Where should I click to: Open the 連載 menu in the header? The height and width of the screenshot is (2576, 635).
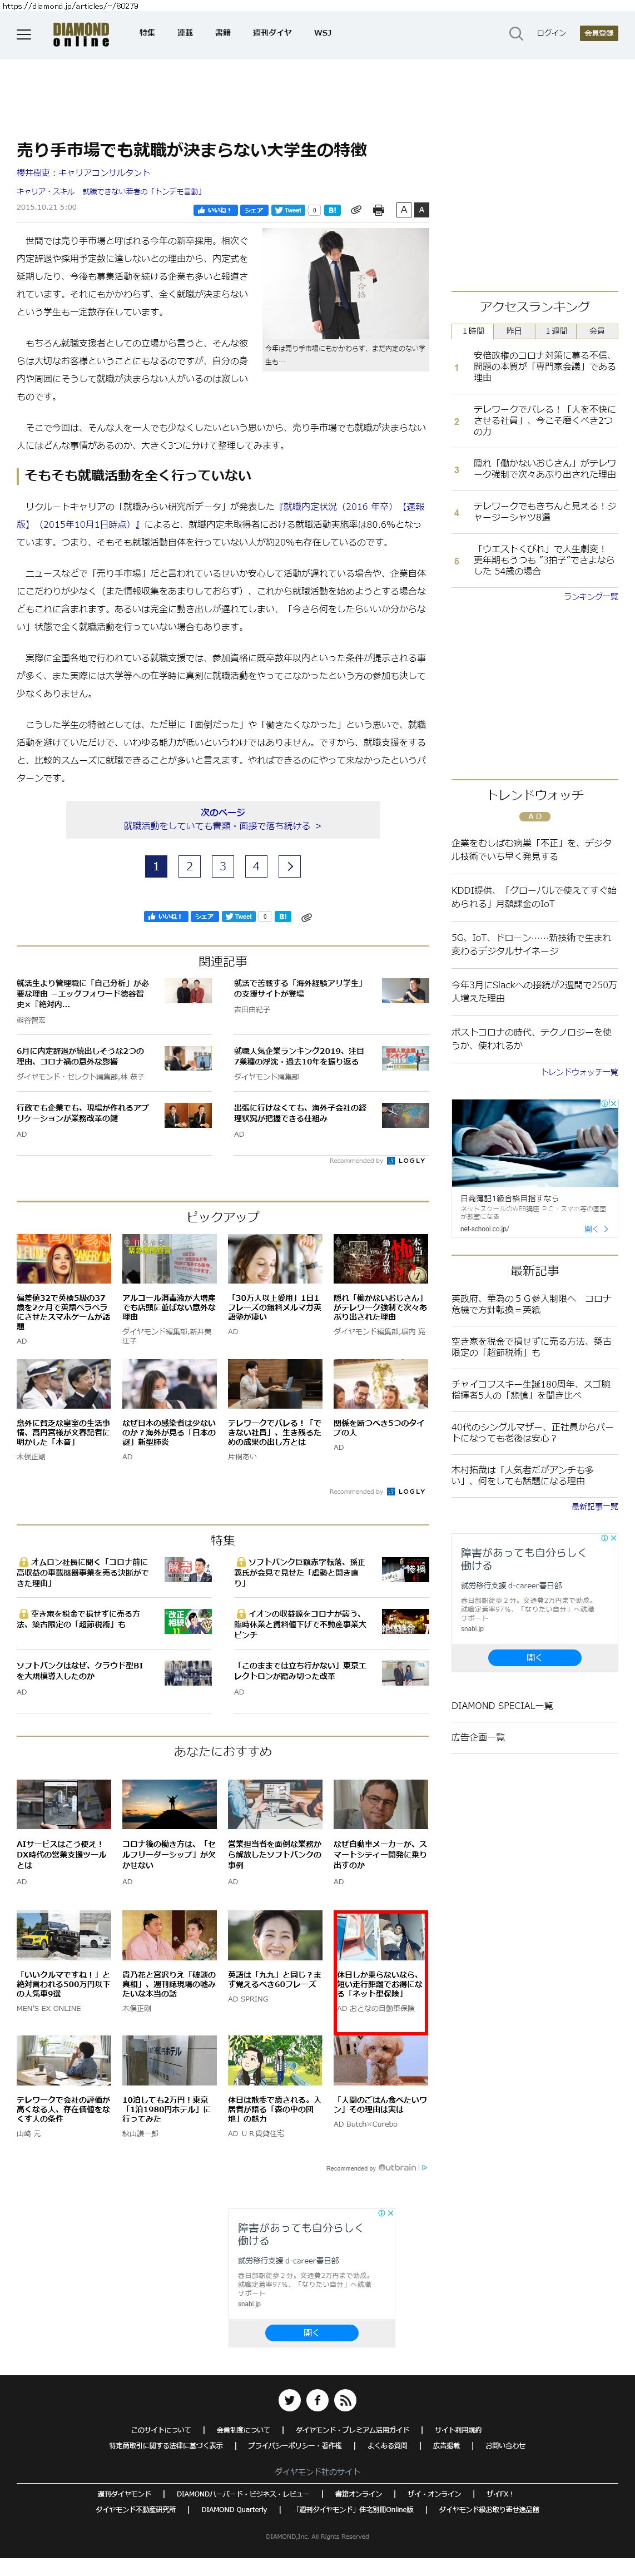click(x=185, y=33)
